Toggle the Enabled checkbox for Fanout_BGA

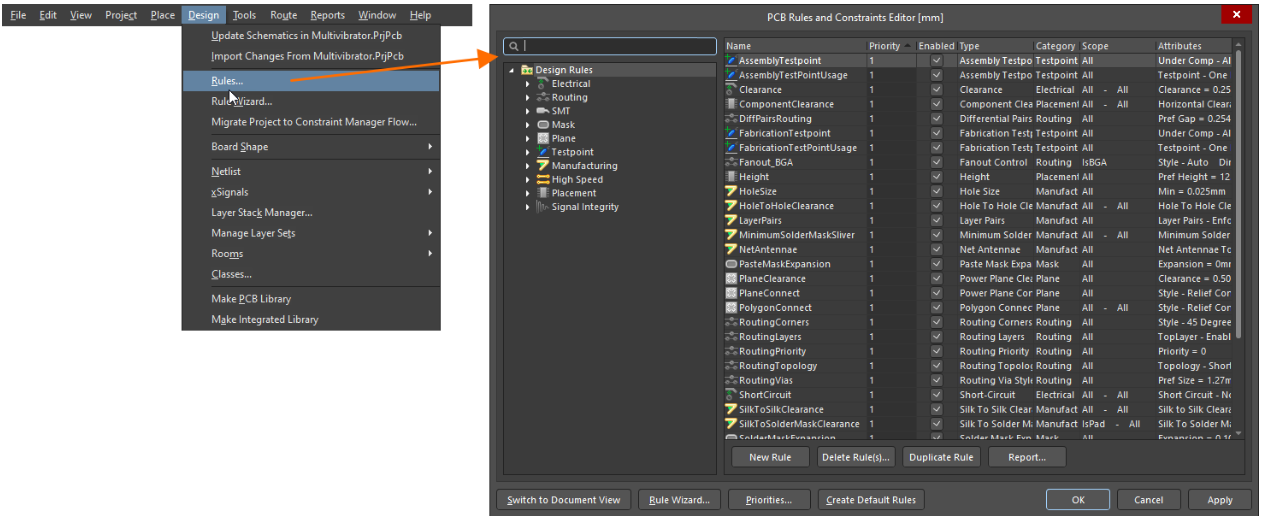click(936, 162)
